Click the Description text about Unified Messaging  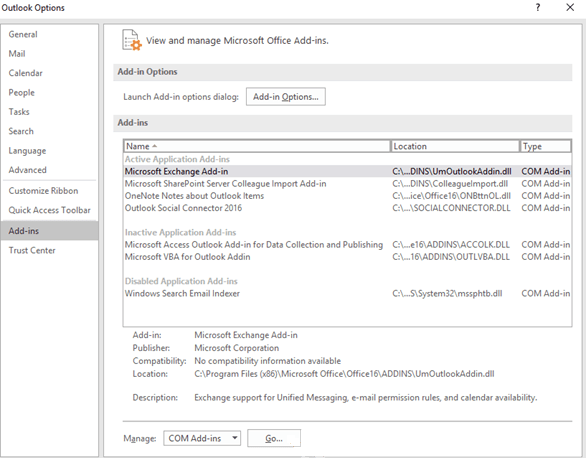point(366,397)
